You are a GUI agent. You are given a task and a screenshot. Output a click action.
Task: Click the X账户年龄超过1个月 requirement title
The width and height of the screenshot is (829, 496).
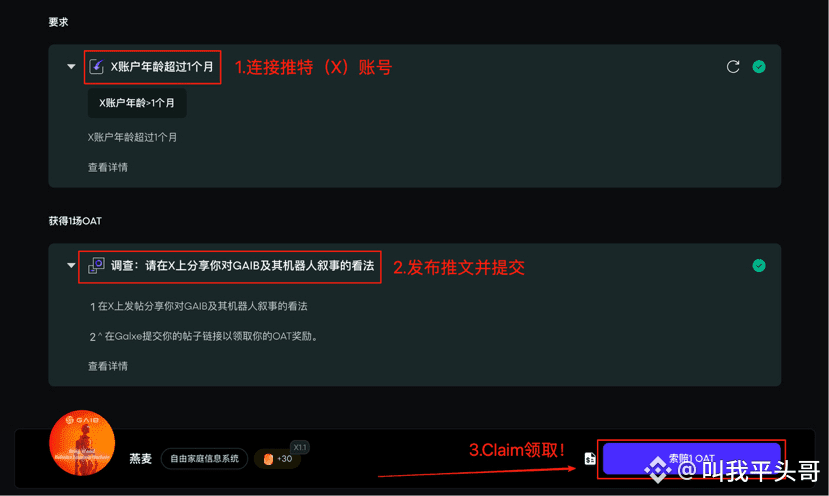coord(162,67)
